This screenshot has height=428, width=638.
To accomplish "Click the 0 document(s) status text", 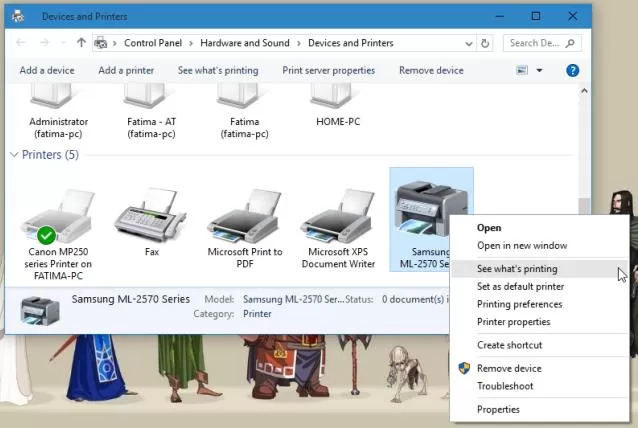I will (415, 299).
